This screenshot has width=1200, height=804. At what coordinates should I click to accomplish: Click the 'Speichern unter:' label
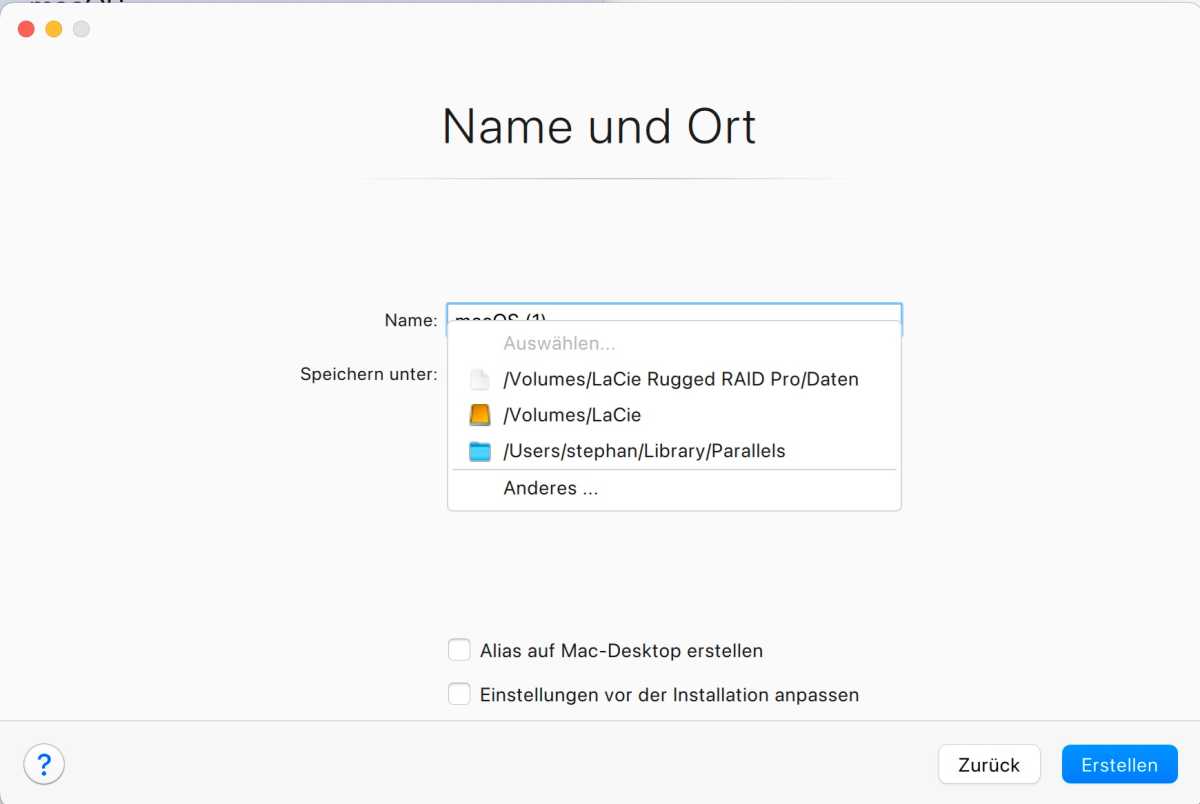[368, 374]
